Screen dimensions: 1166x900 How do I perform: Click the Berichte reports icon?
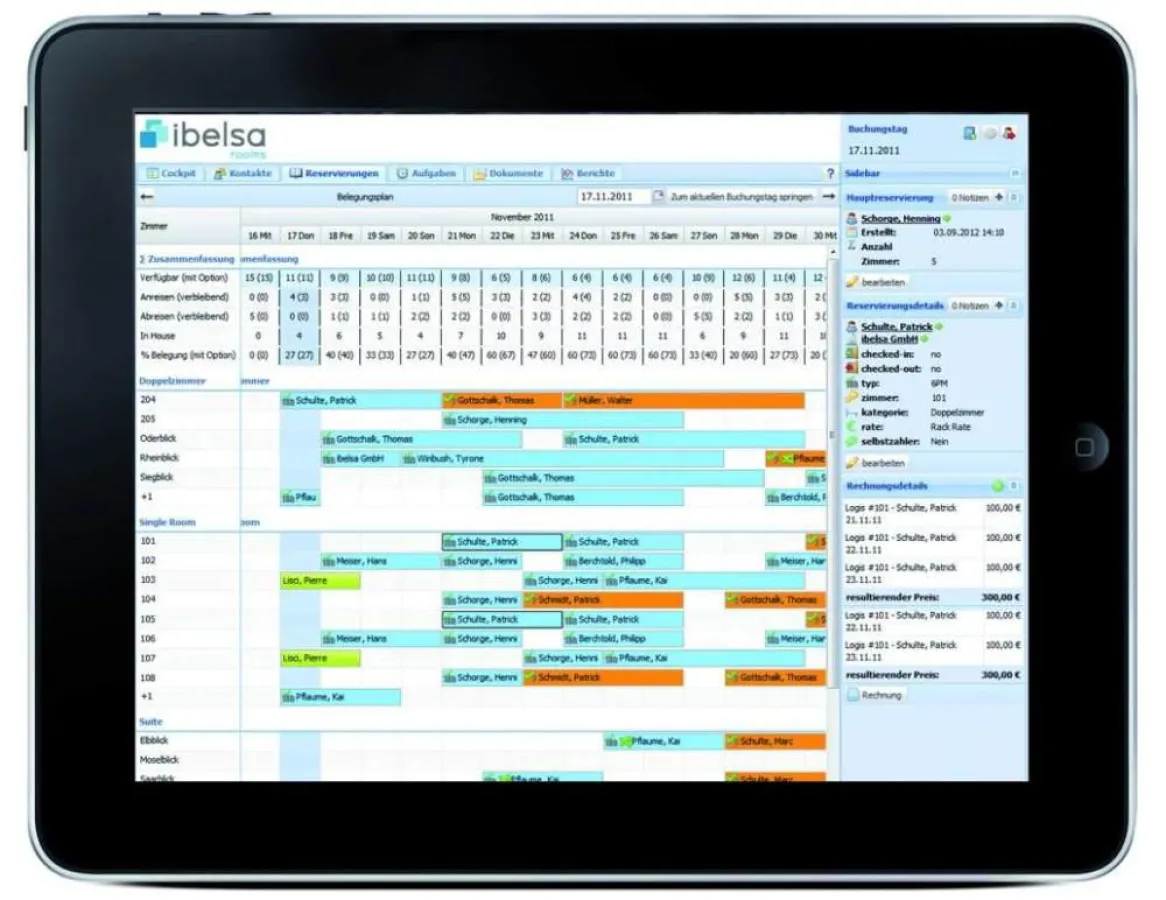pos(566,173)
